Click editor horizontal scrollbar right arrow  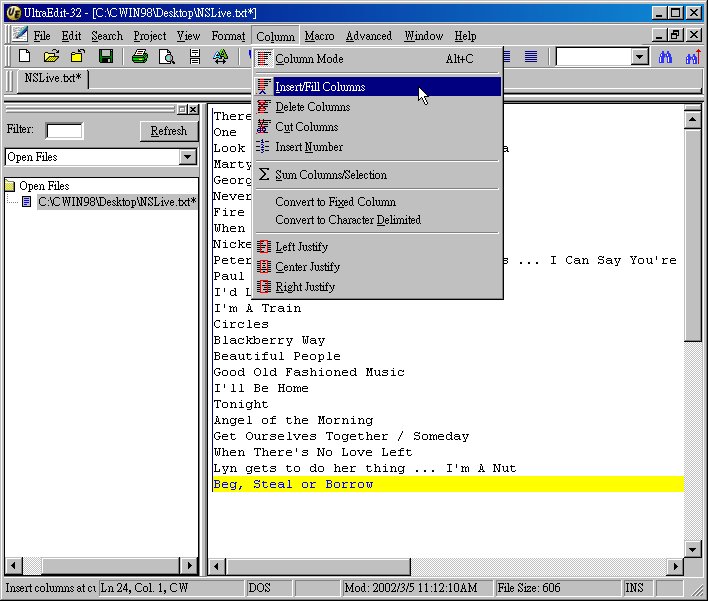click(675, 566)
